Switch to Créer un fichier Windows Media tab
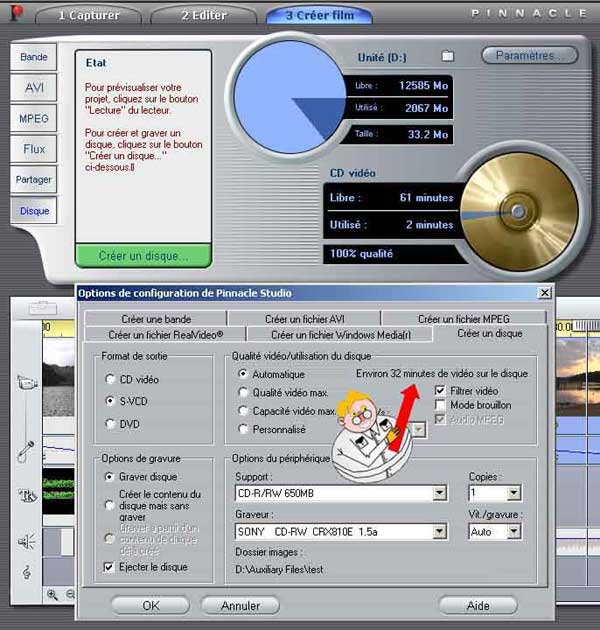This screenshot has width=600, height=630. [x=340, y=334]
